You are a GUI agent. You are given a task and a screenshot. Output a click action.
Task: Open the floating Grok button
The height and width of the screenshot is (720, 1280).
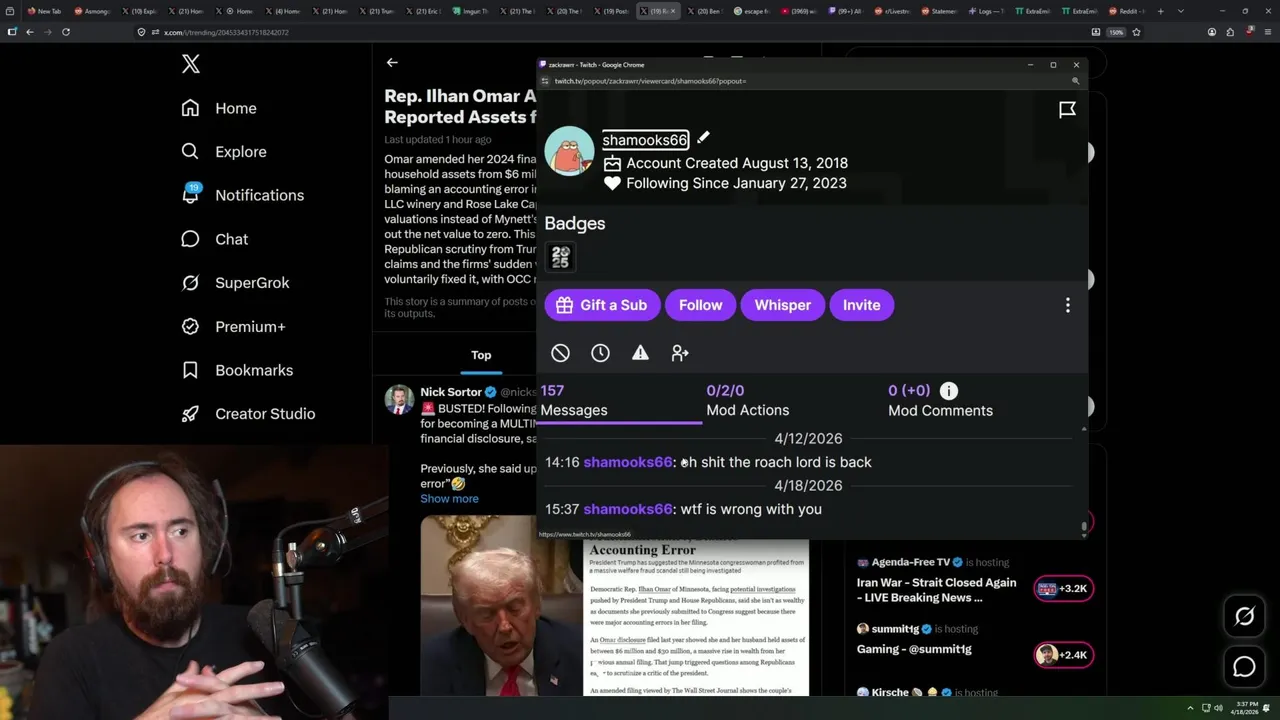1244,616
